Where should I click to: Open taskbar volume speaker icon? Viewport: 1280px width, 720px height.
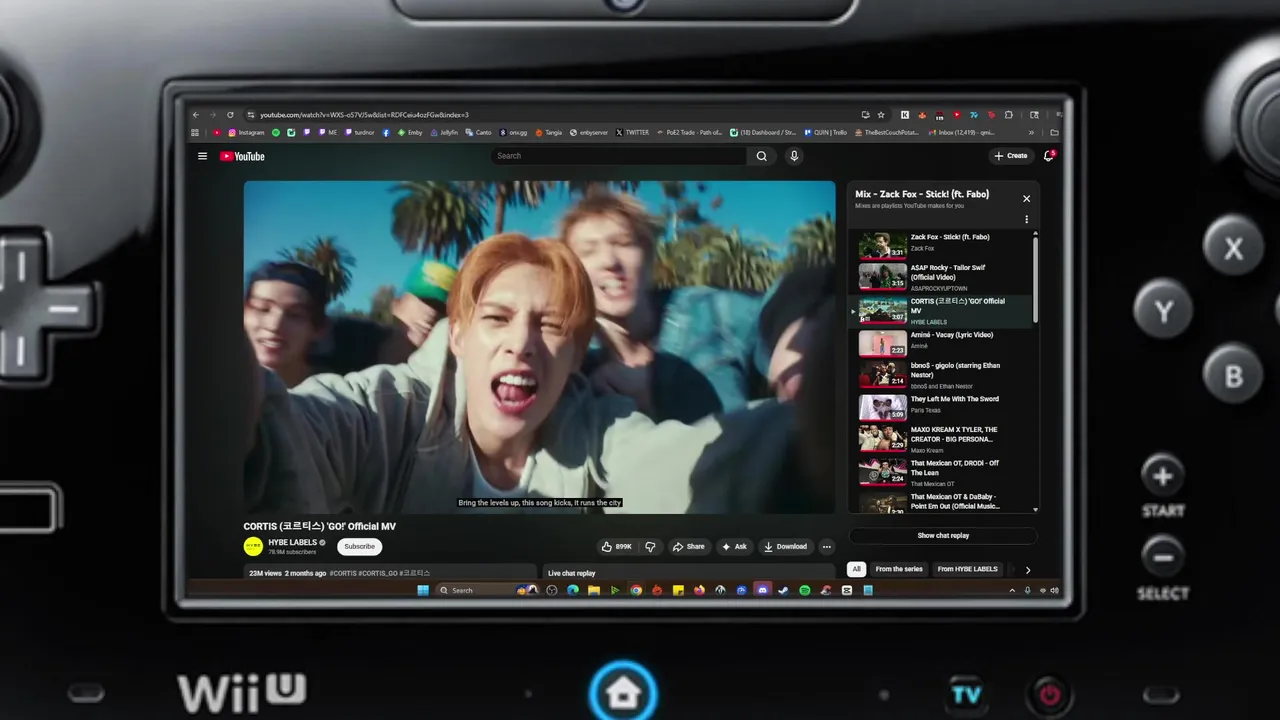1054,590
